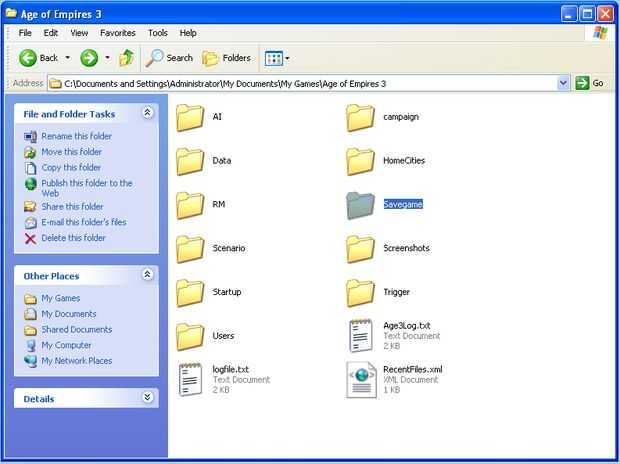Open the Edit menu

(x=51, y=33)
